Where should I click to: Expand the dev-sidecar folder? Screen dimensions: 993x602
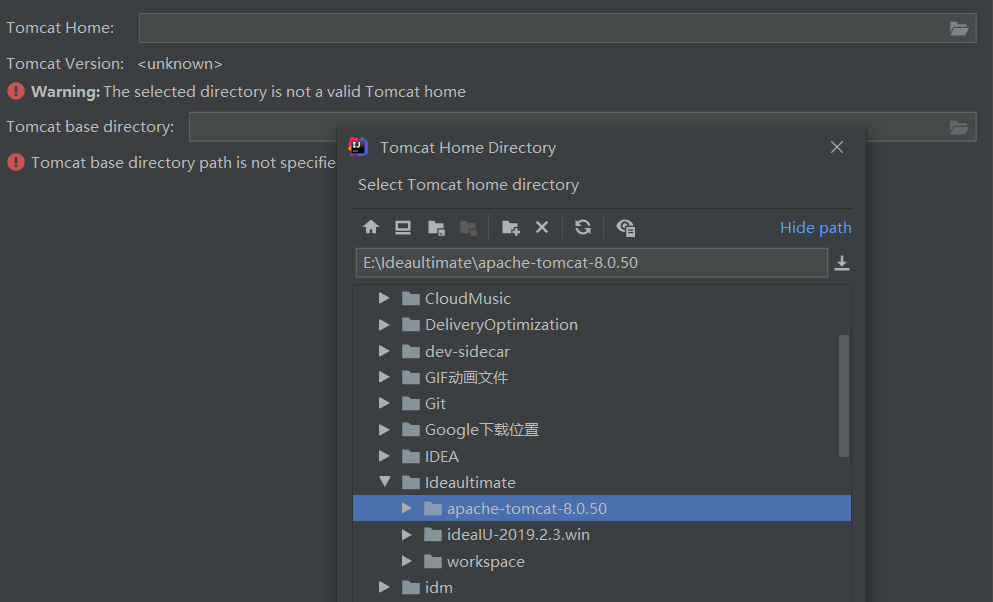[x=384, y=351]
